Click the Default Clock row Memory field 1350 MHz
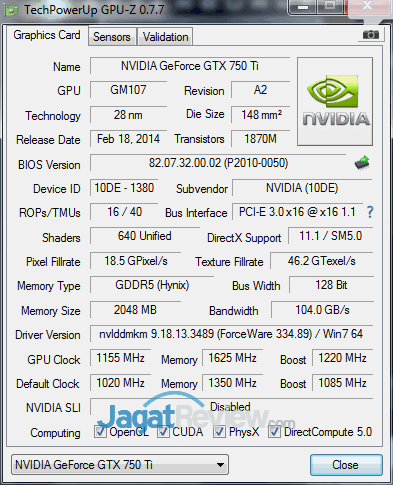The height and width of the screenshot is (485, 393). pyautogui.click(x=232, y=383)
